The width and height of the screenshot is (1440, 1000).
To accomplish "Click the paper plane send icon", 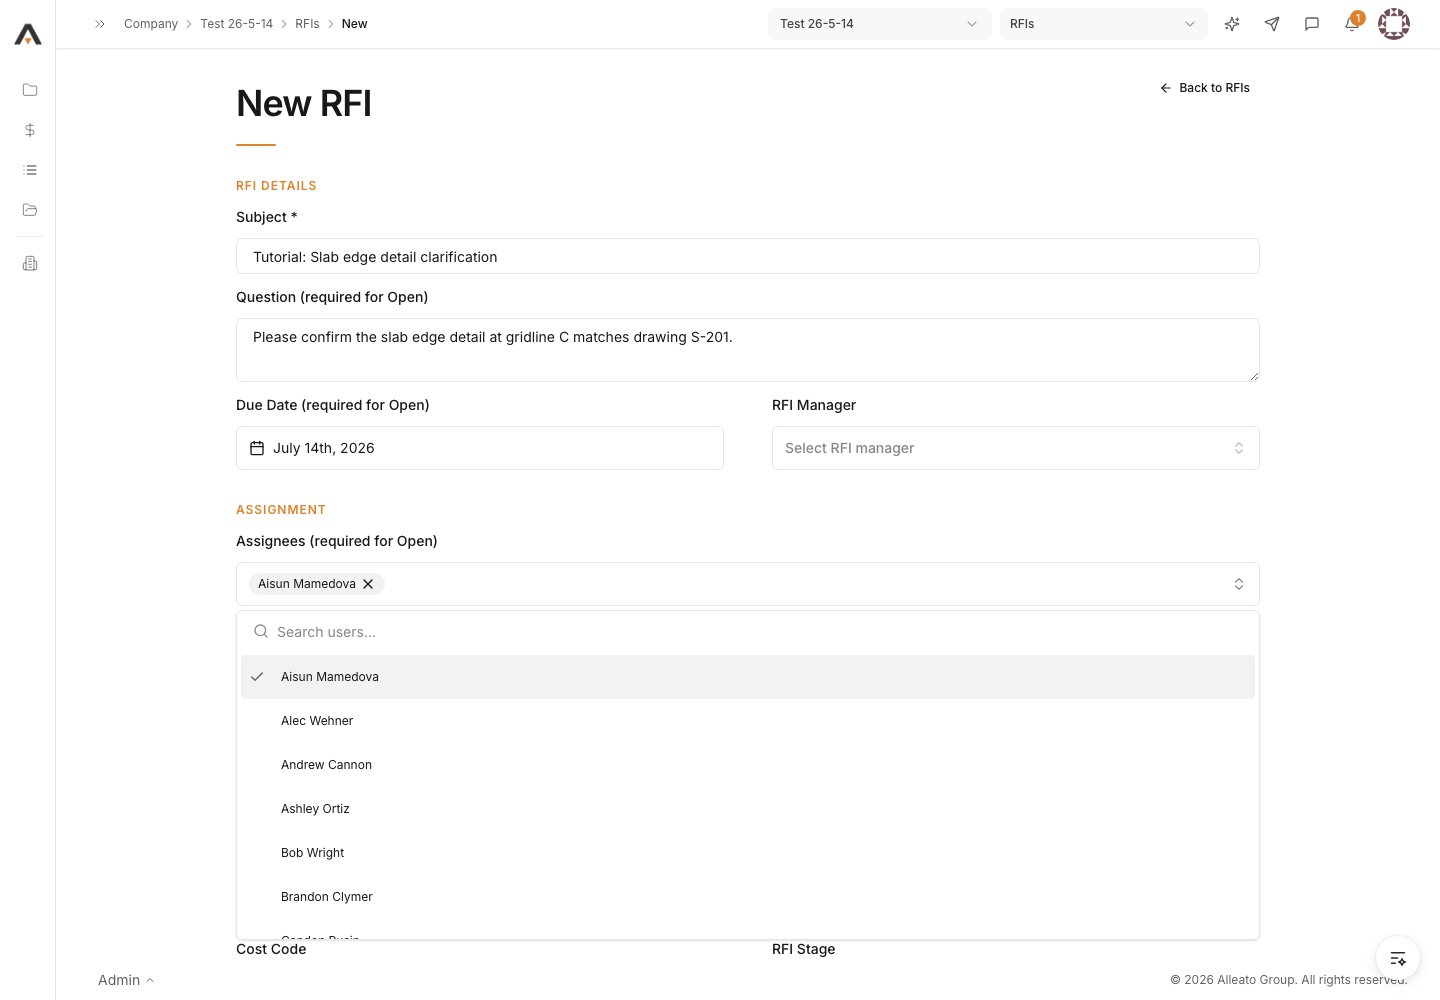I will tap(1272, 24).
